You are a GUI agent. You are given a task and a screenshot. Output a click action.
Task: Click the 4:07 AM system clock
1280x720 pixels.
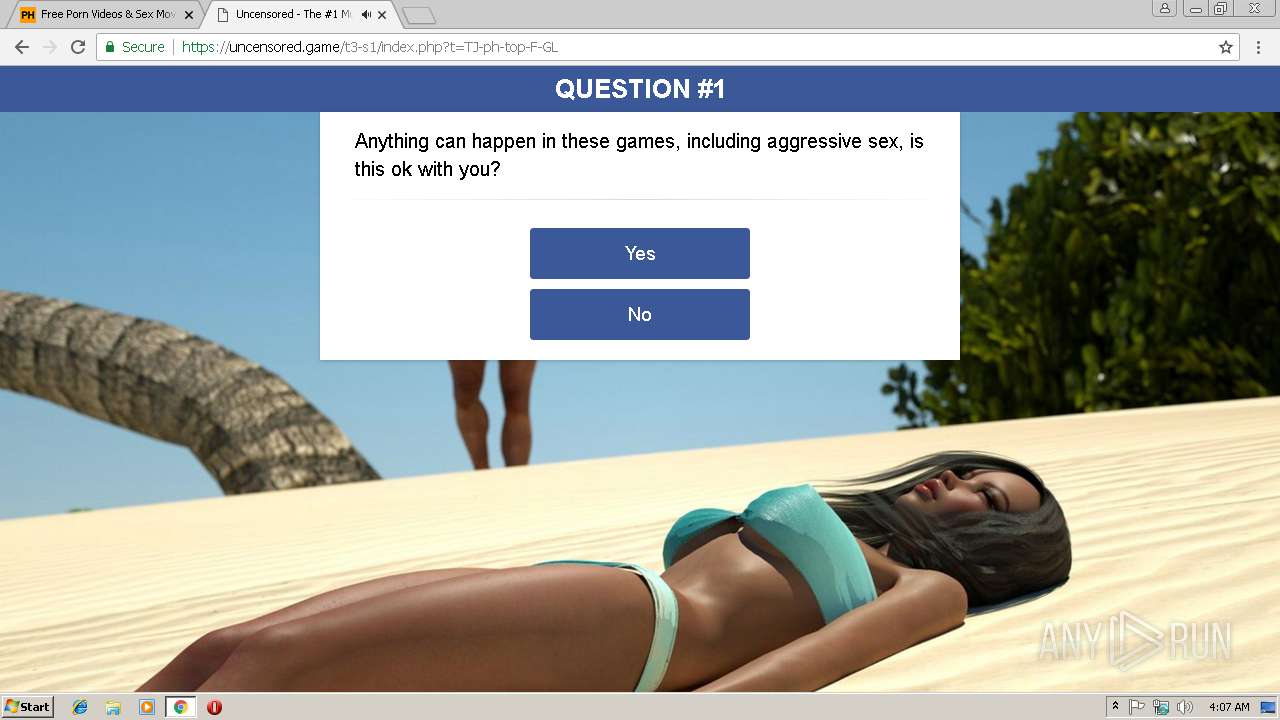click(x=1229, y=707)
